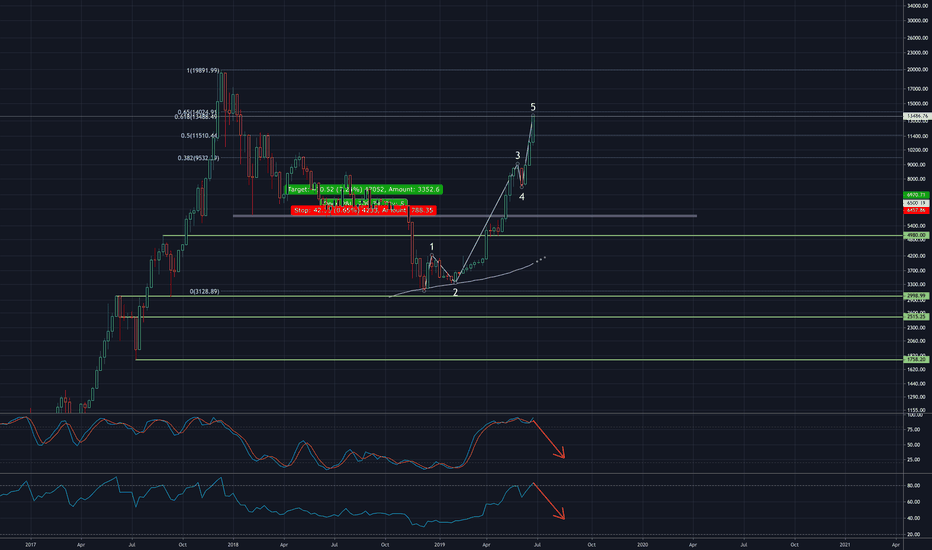The width and height of the screenshot is (932, 550).
Task: Click the 8000.00 price axis label
Action: pyautogui.click(x=918, y=179)
